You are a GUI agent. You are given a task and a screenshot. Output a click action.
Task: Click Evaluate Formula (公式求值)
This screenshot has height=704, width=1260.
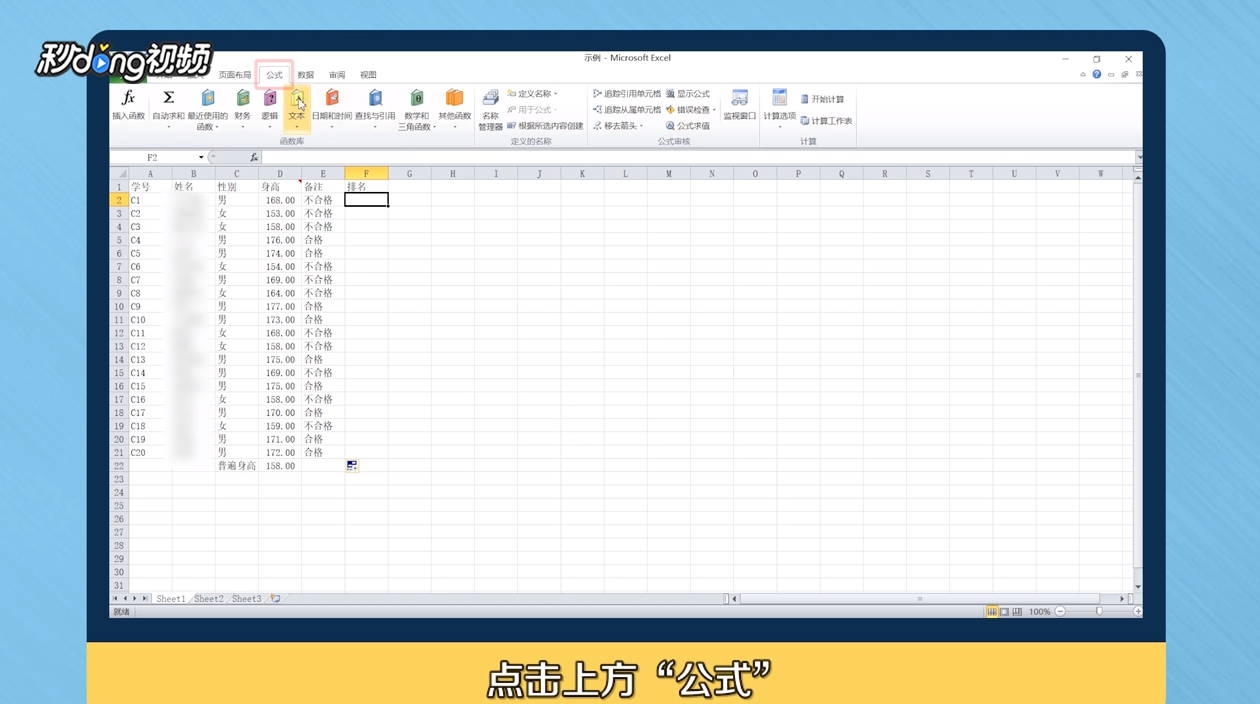(688, 126)
